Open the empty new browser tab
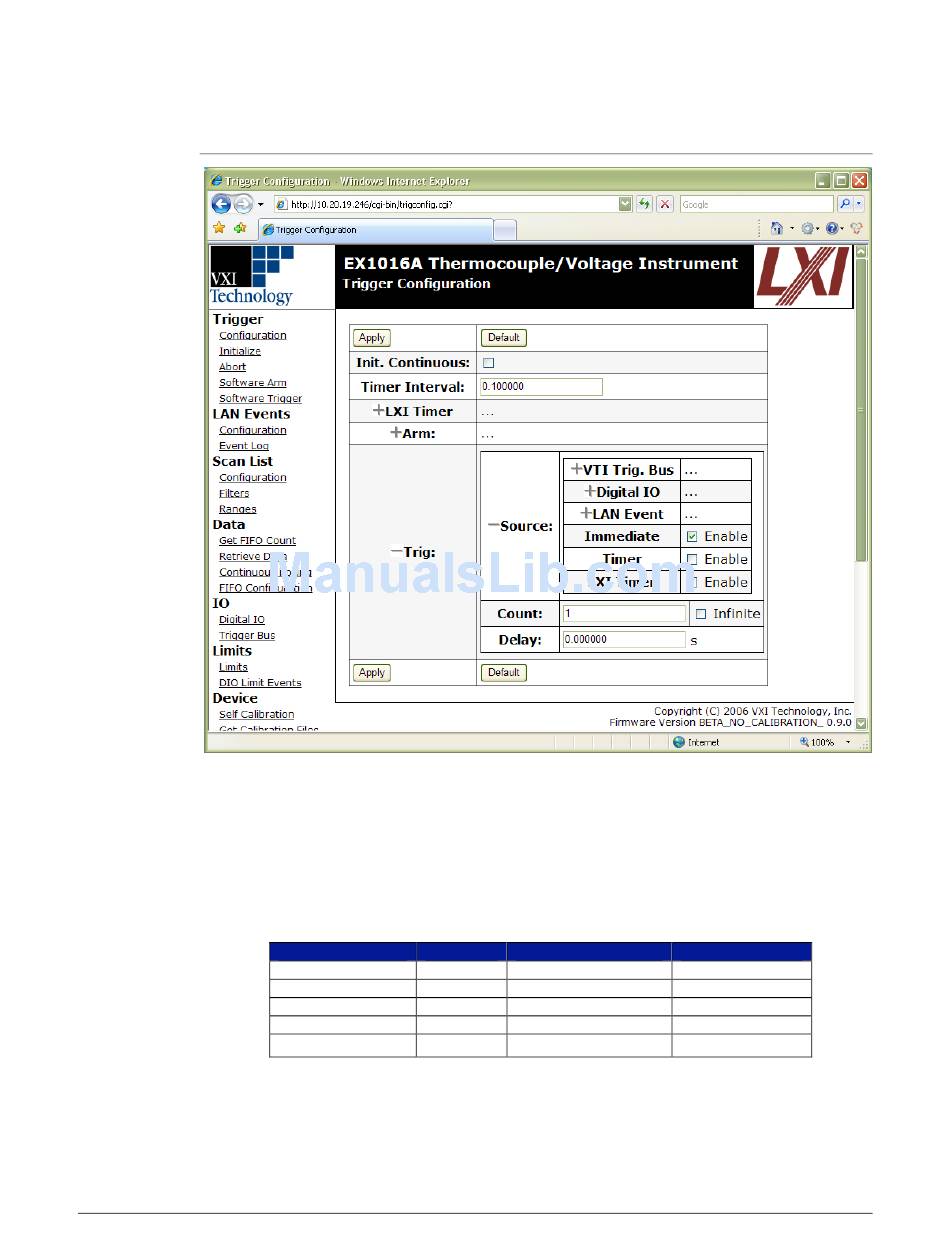 click(505, 230)
